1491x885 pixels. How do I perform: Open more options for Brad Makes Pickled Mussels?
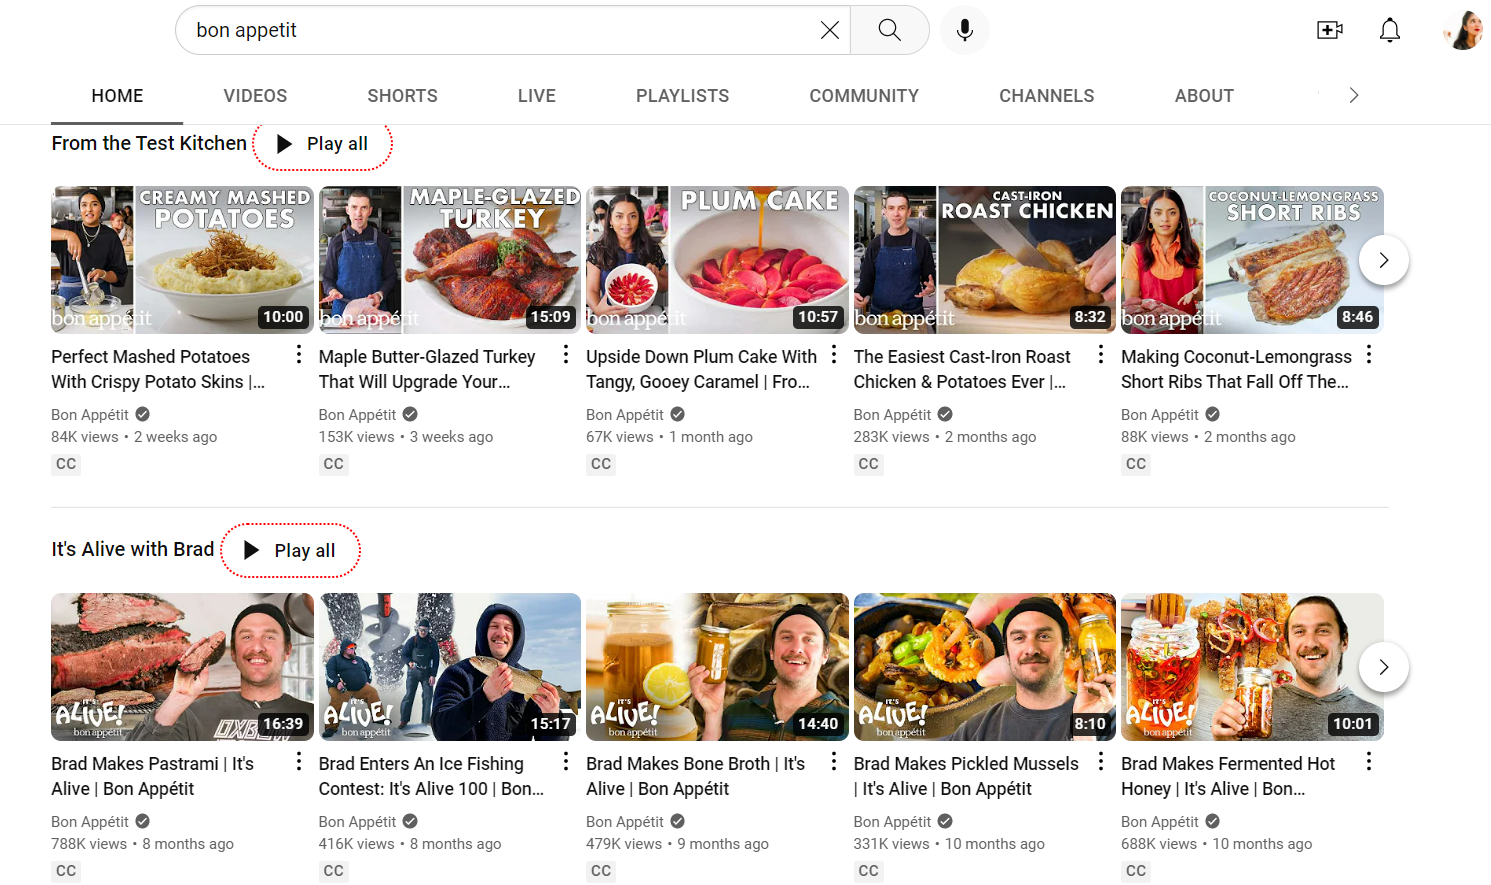(x=1101, y=762)
